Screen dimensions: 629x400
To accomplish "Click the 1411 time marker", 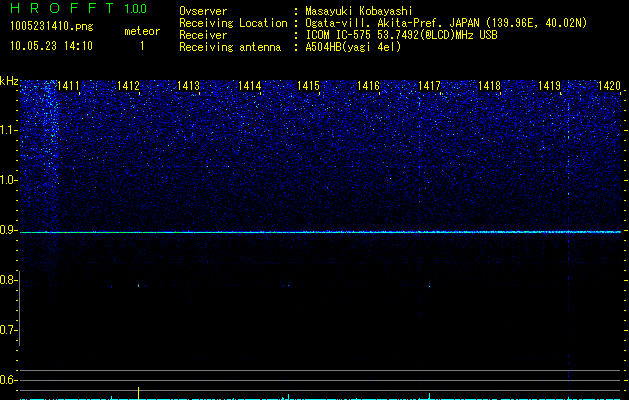I will (68, 85).
